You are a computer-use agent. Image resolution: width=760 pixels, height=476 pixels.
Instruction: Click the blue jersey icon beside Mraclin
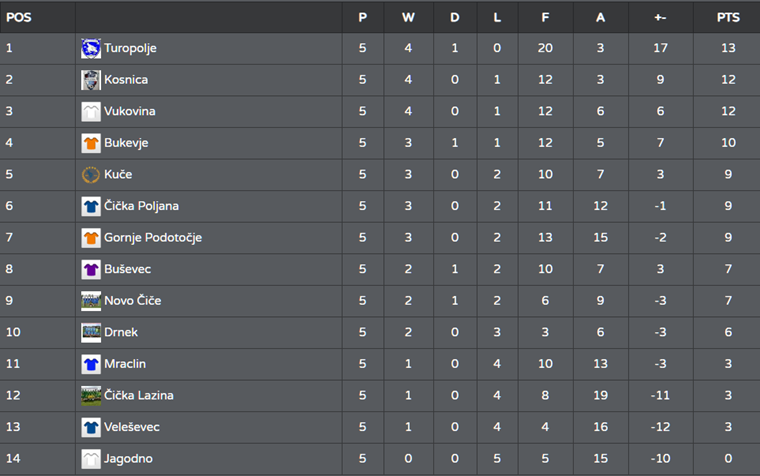tap(91, 364)
